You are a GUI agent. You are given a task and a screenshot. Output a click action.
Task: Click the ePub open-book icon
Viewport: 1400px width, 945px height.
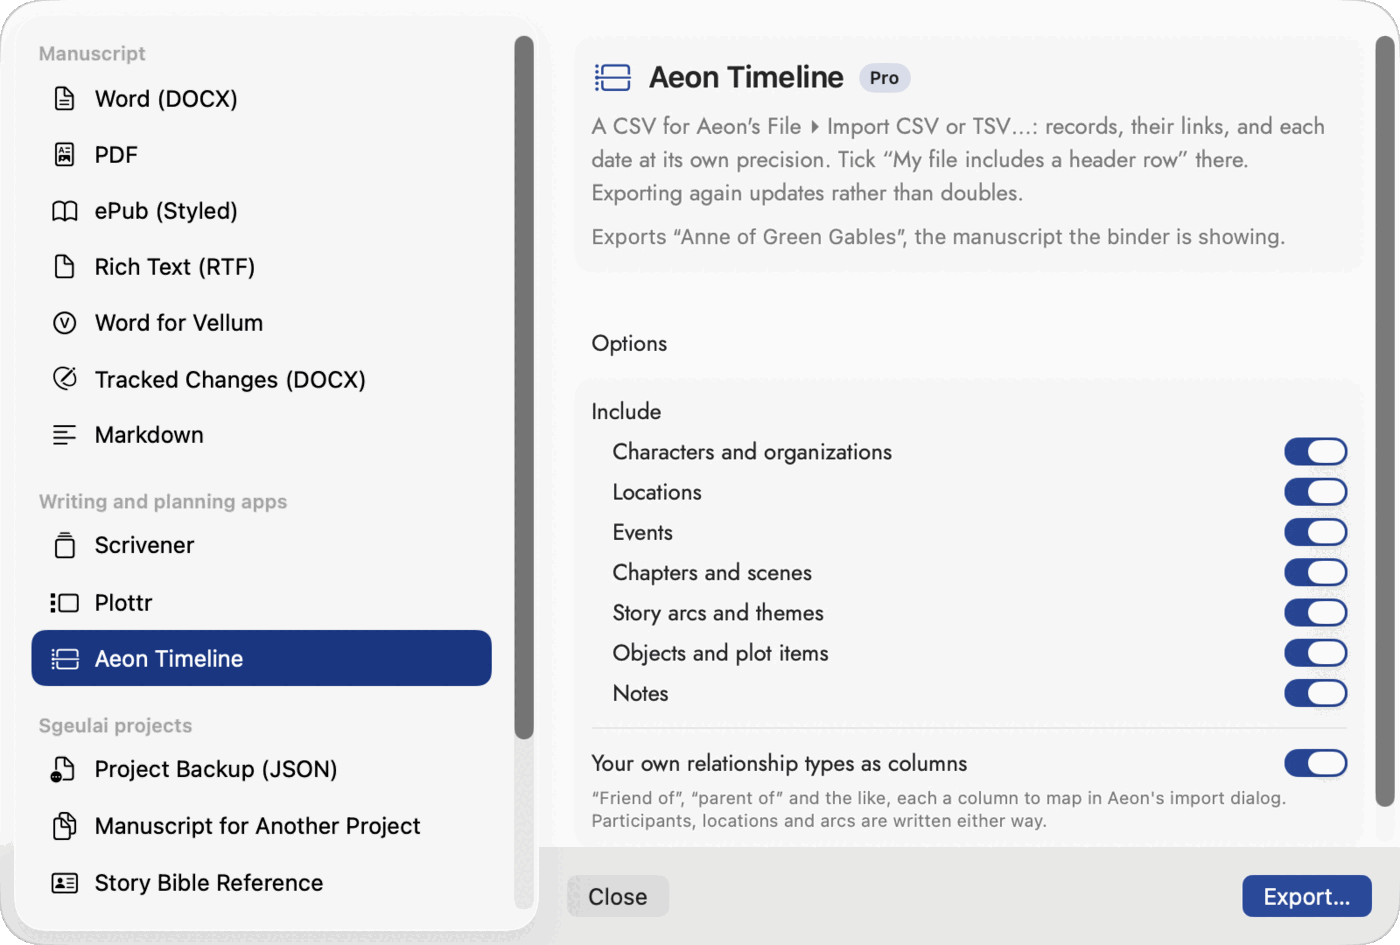pos(64,211)
